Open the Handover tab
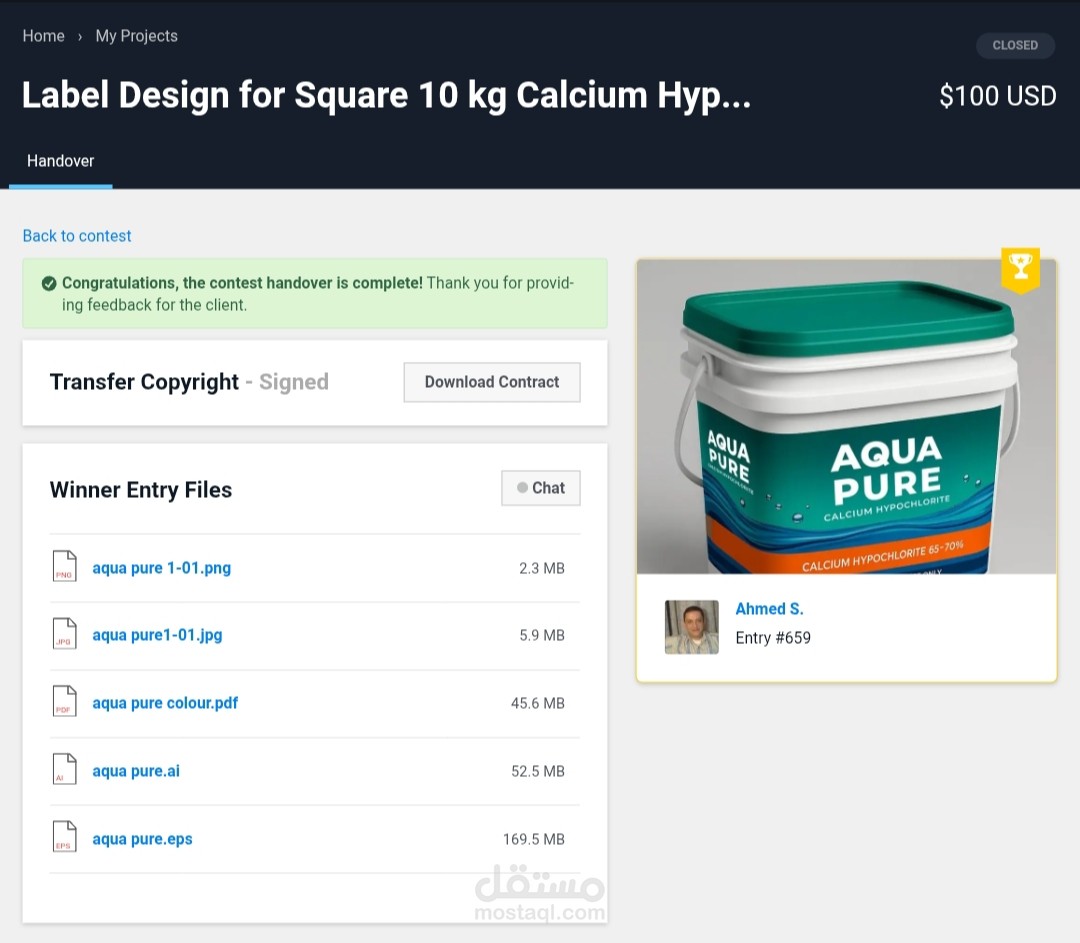1080x943 pixels. (60, 161)
